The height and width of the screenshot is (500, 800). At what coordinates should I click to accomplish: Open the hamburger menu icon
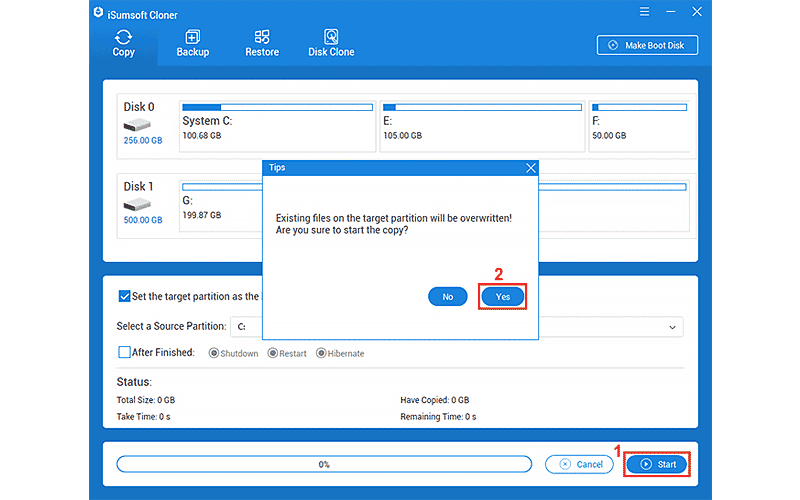[x=644, y=12]
